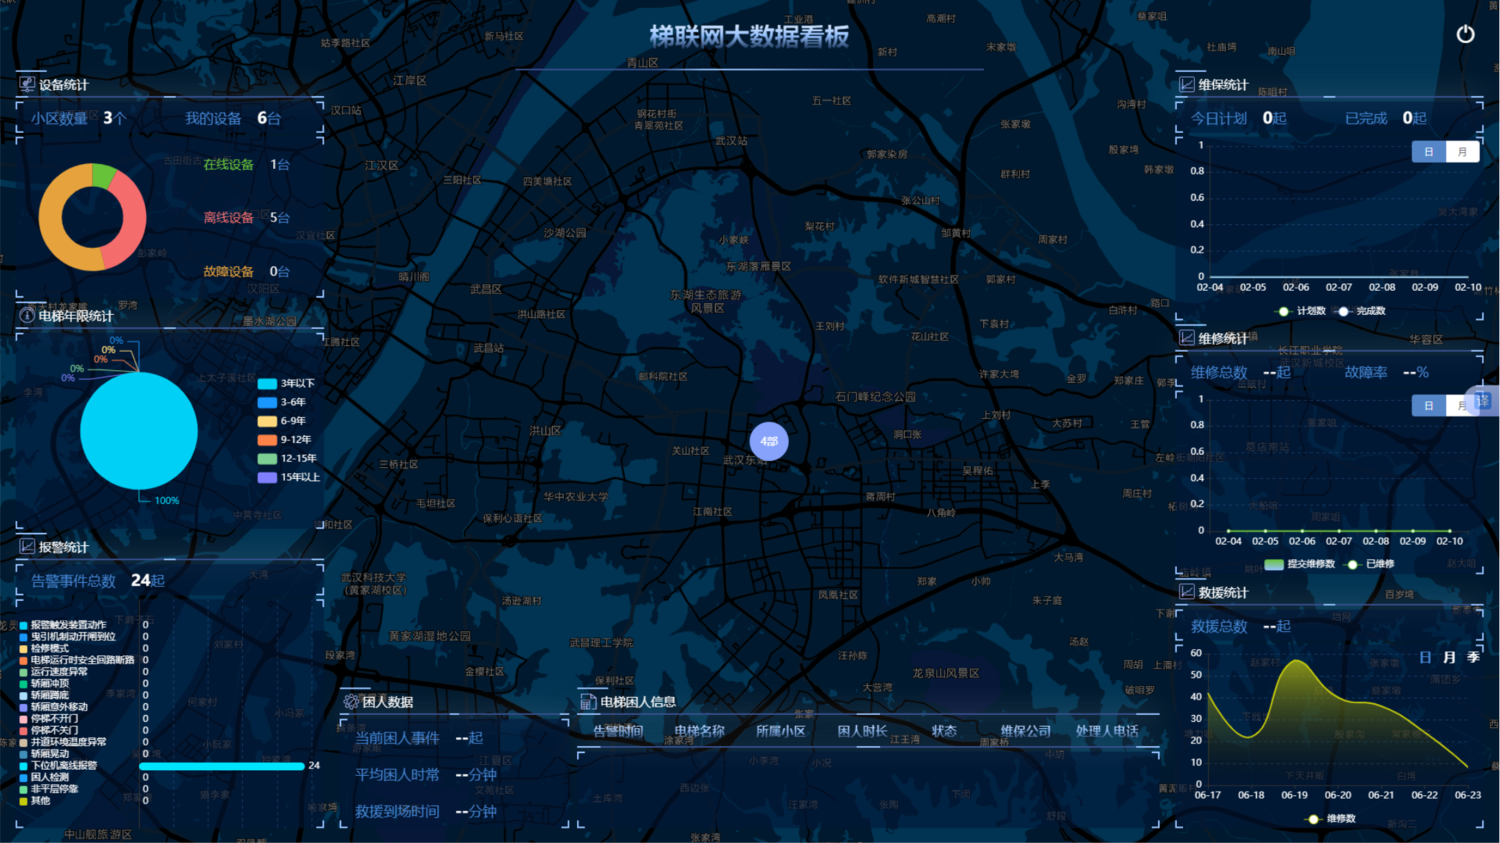Click the 报警统计 chart icon
The height and width of the screenshot is (843, 1500).
point(27,547)
